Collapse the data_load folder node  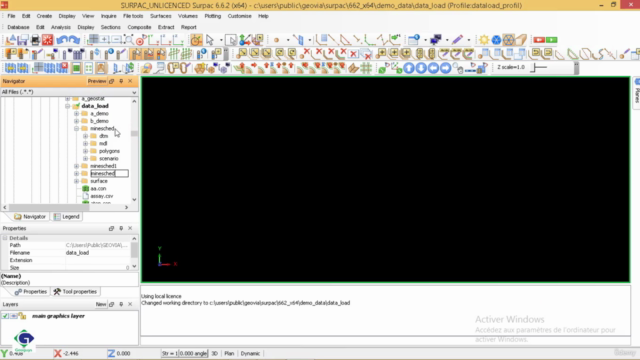point(68,106)
